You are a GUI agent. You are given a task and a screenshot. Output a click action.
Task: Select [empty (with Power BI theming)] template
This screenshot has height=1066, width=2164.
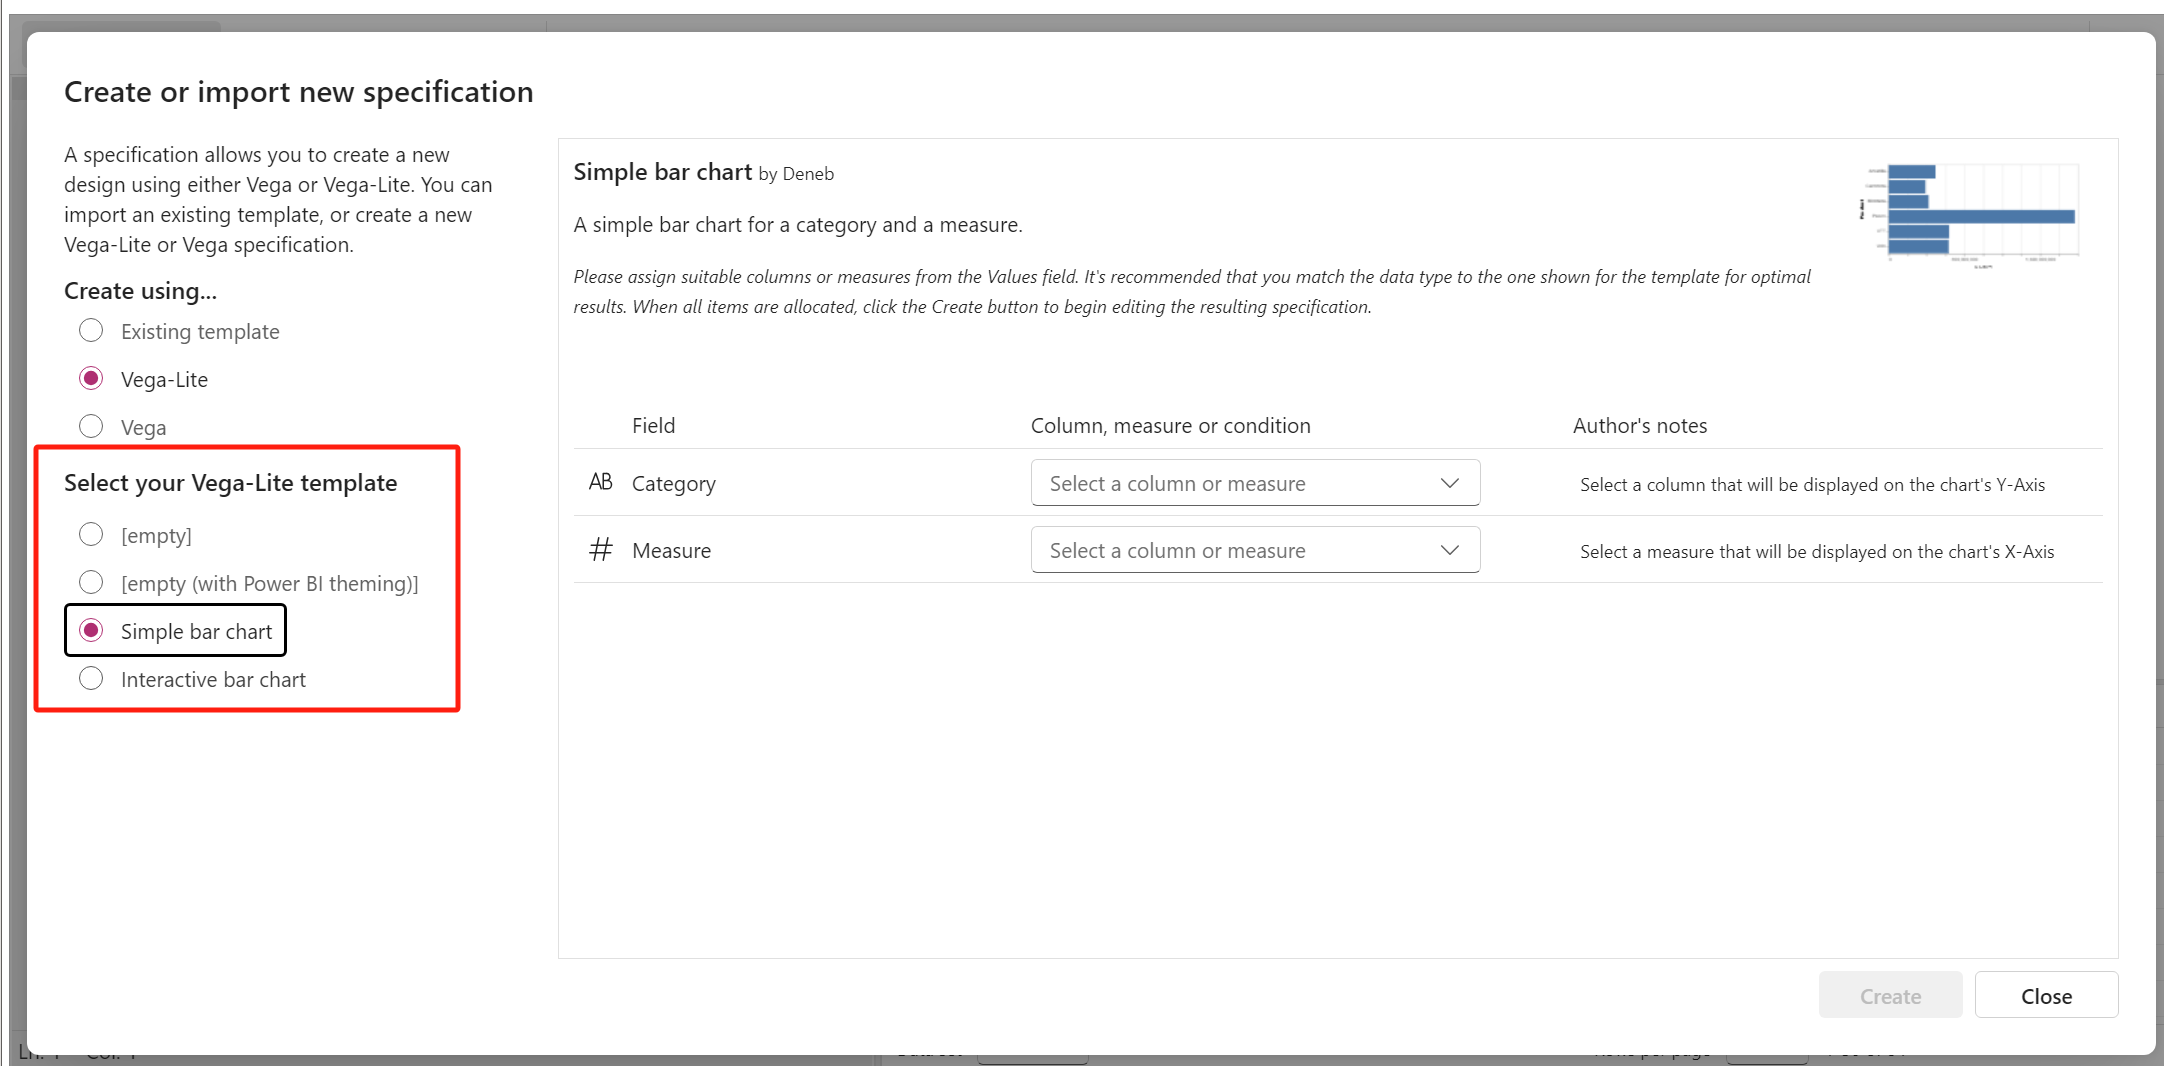pyautogui.click(x=91, y=583)
